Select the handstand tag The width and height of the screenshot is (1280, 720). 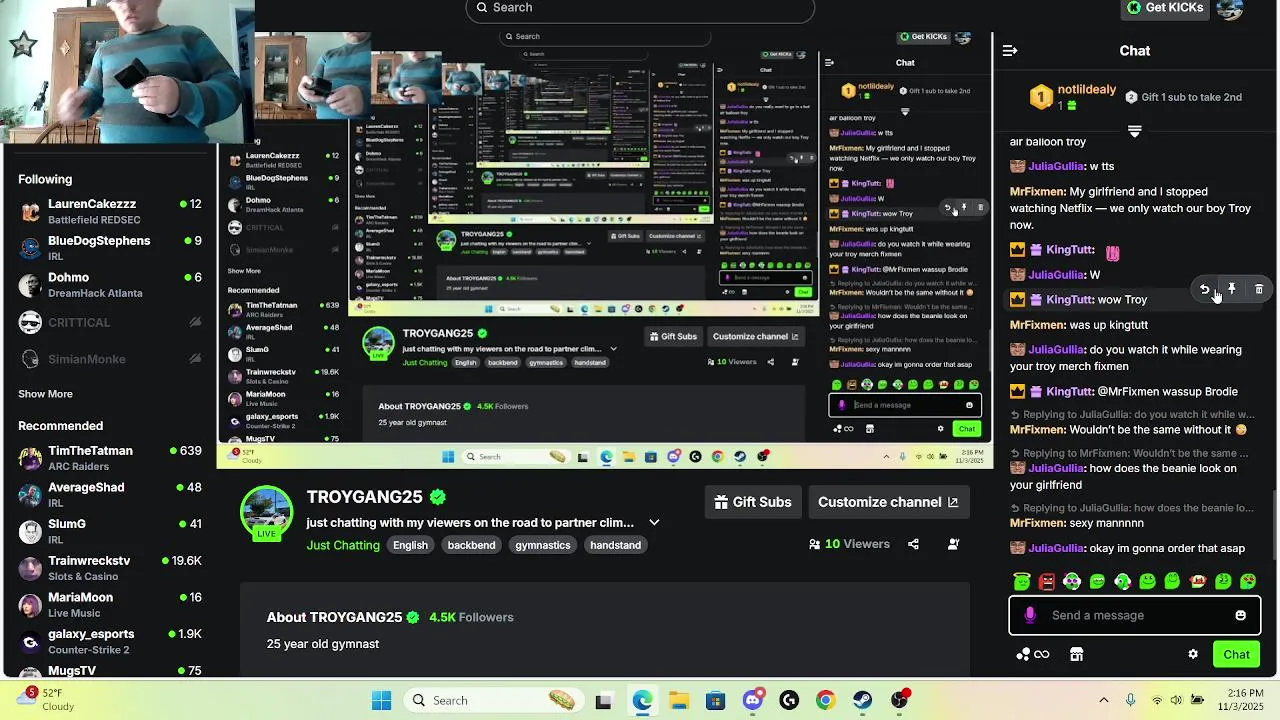coord(615,545)
